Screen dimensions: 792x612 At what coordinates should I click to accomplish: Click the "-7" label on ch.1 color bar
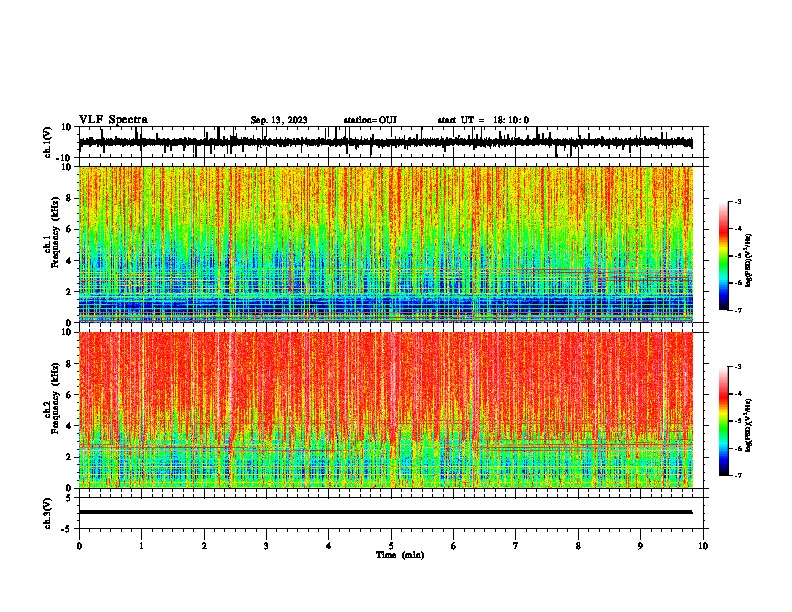(738, 310)
